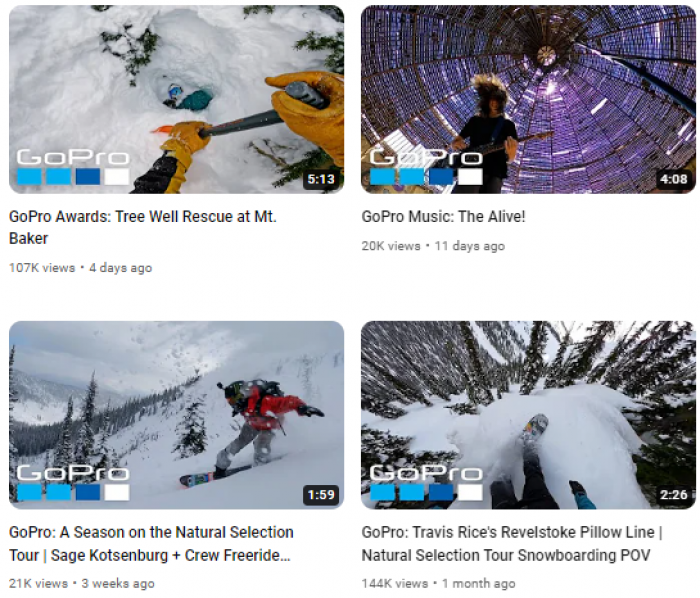This screenshot has width=700, height=598.
Task: Click '144K views • 1 month ago' text
Action: pos(438,583)
